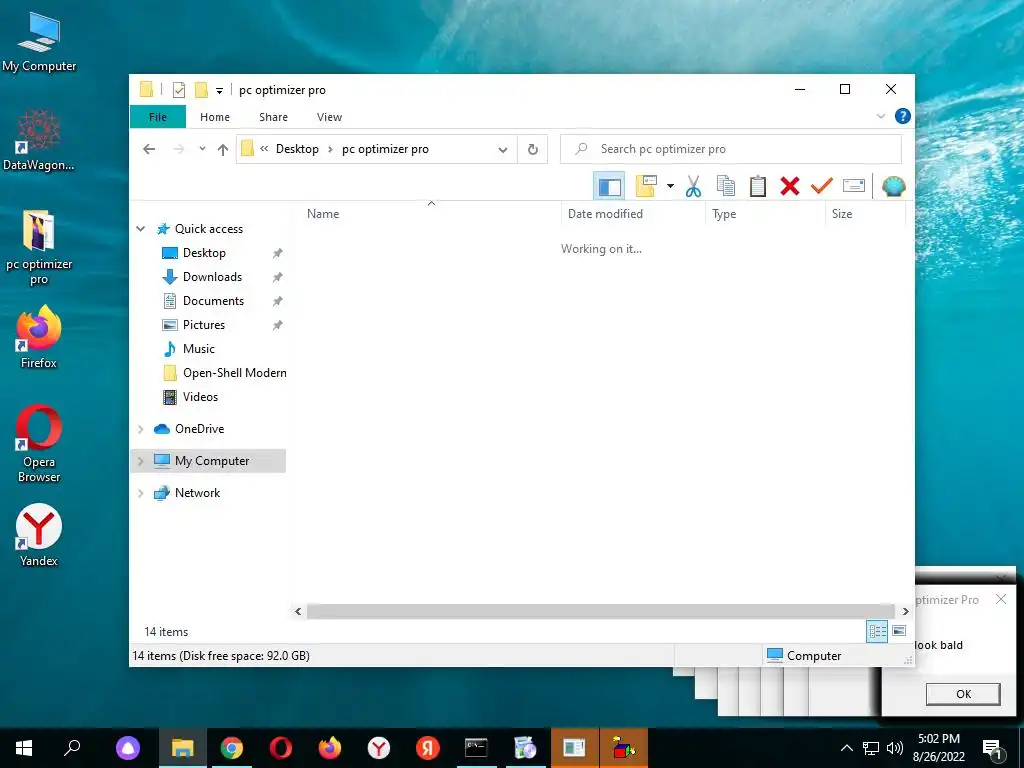Open Command Prompt from the taskbar
This screenshot has height=768, width=1024.
coord(476,748)
